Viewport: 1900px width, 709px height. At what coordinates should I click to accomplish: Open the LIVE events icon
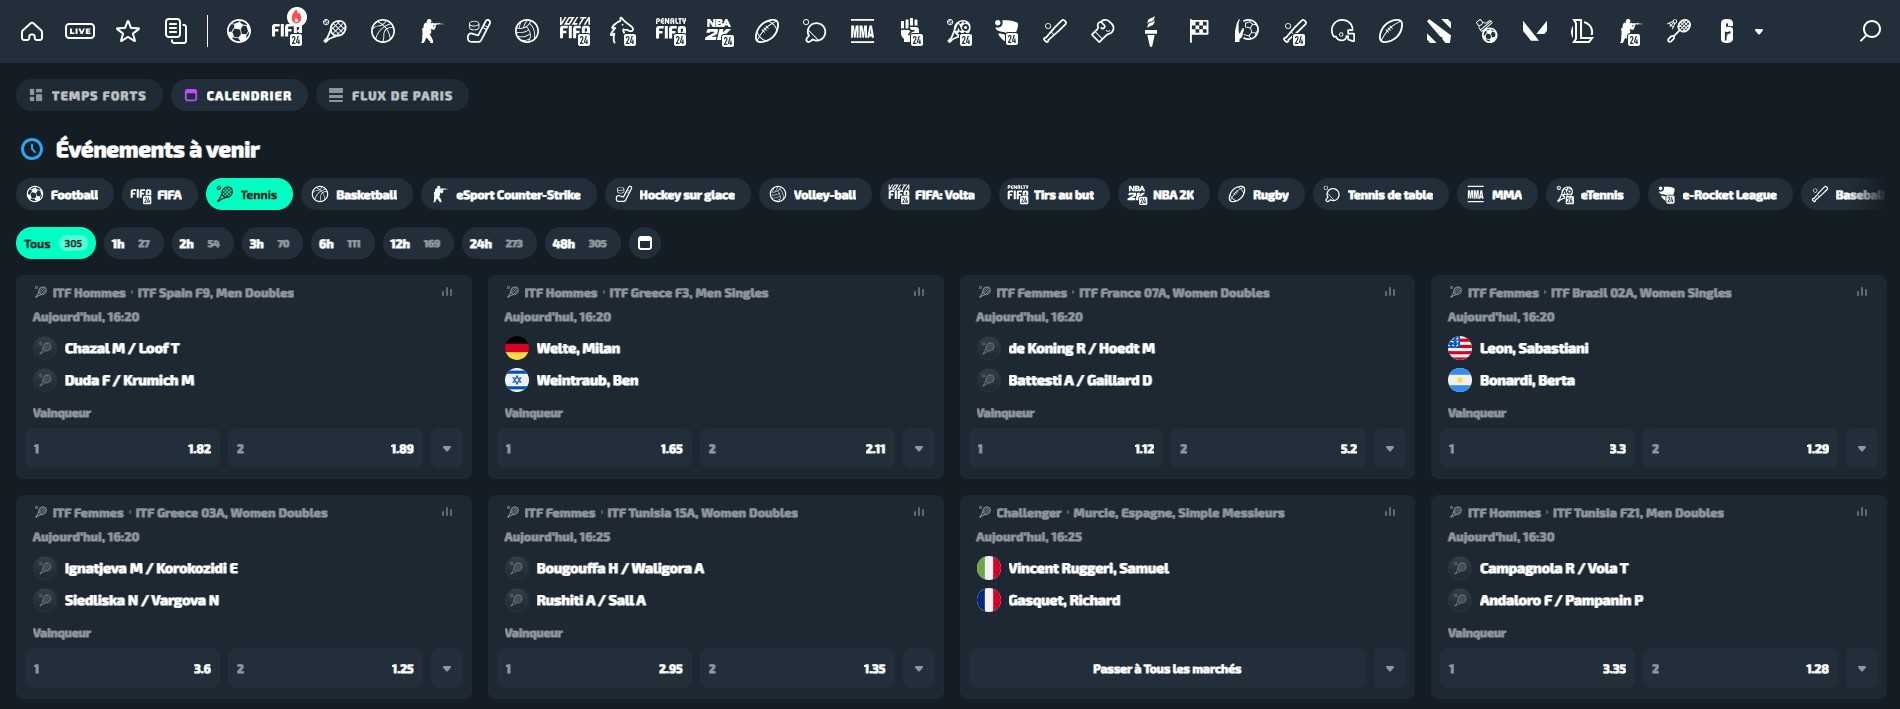click(80, 31)
